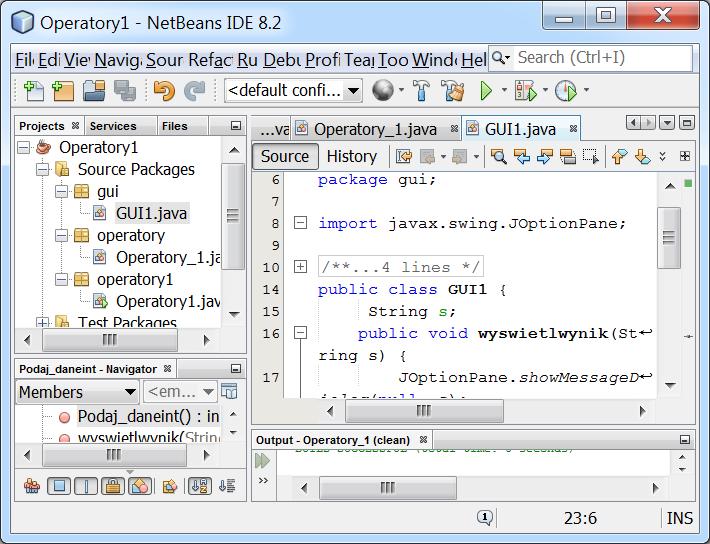Collapse the import fold at line 8

(300, 223)
